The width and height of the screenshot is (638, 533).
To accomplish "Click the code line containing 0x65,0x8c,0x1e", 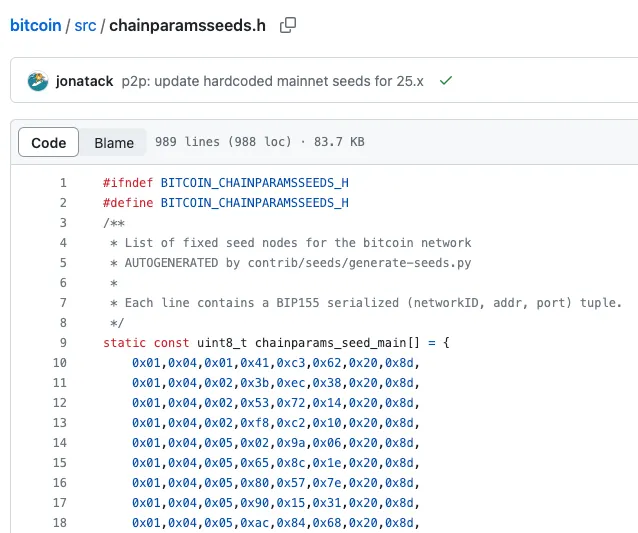I will 276,463.
